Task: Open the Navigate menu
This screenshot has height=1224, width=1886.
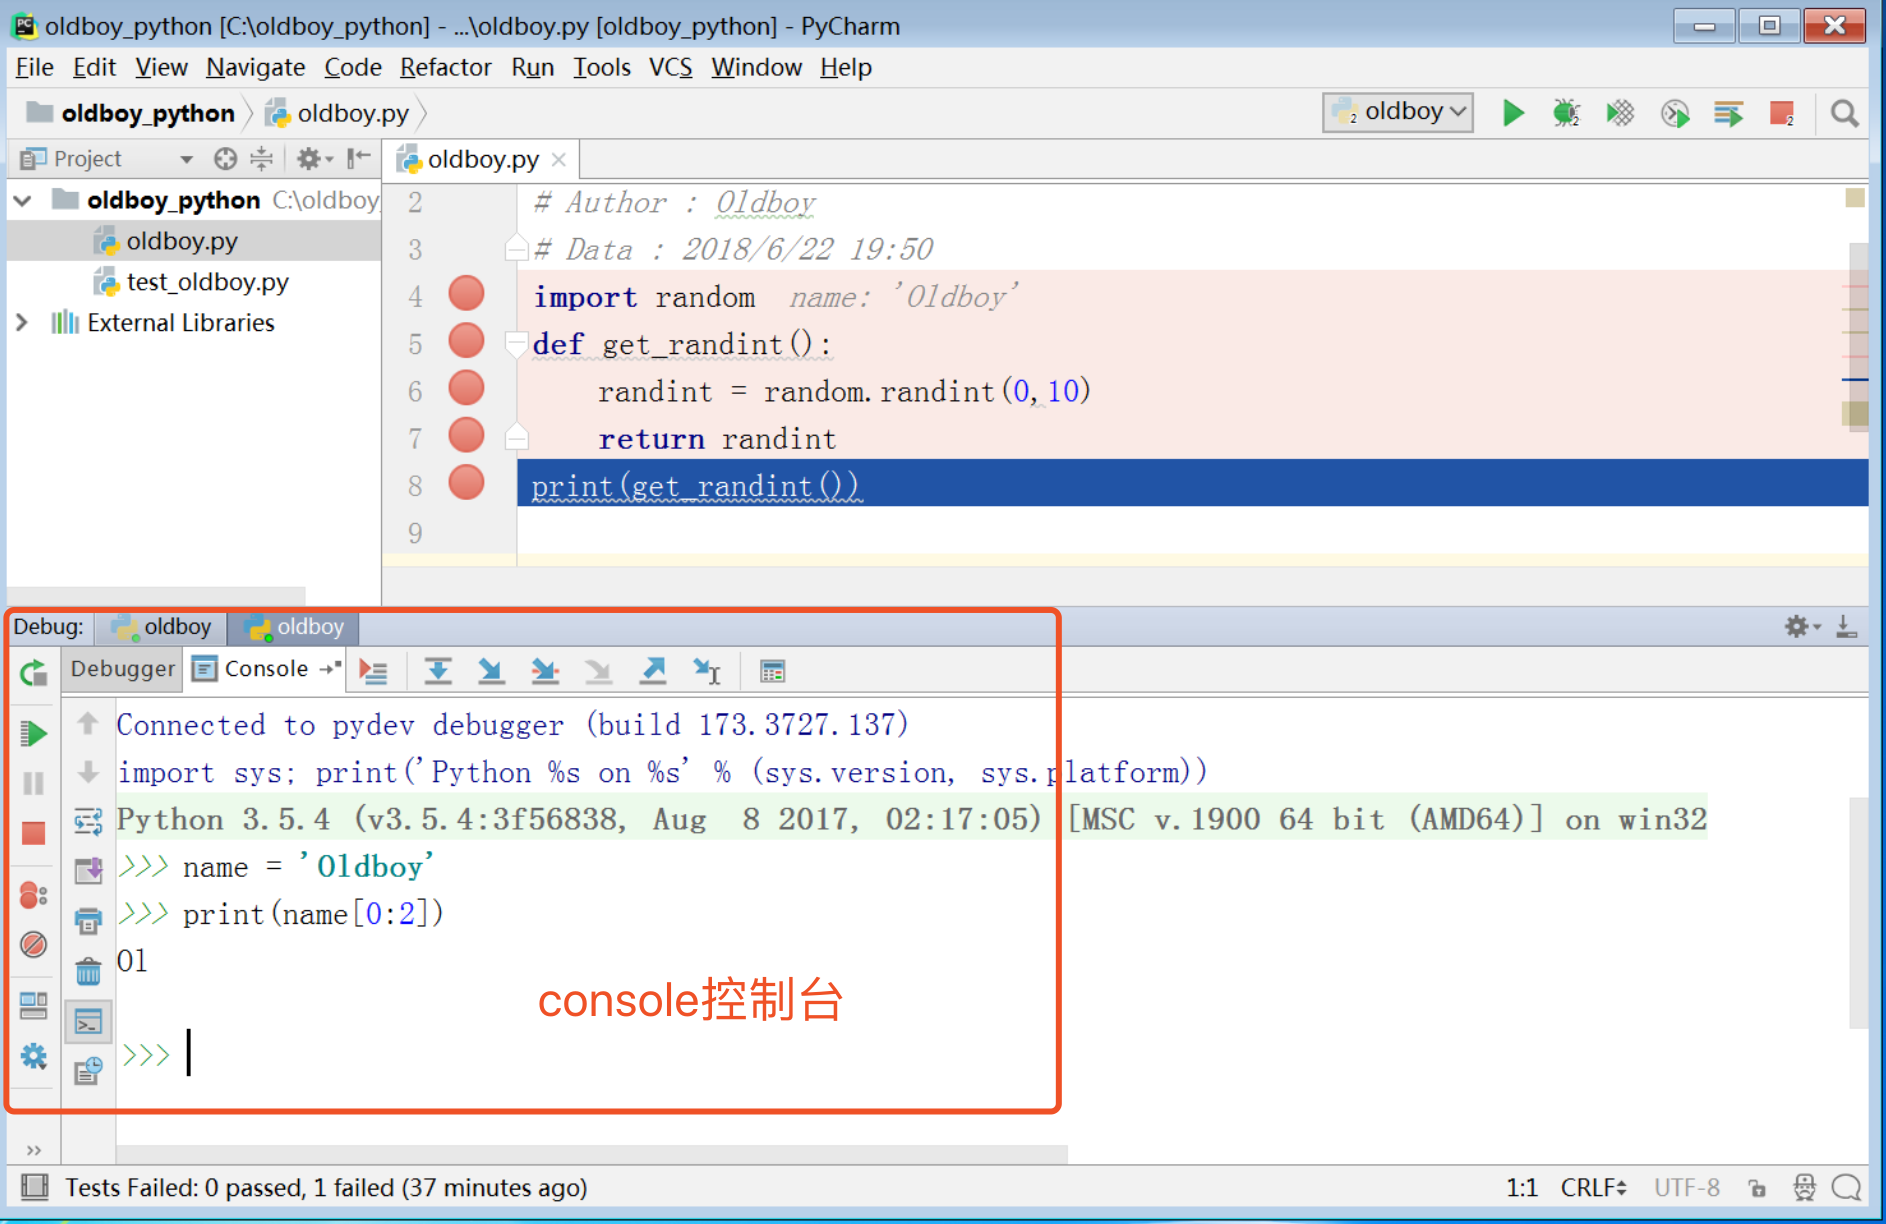Action: click(x=255, y=67)
